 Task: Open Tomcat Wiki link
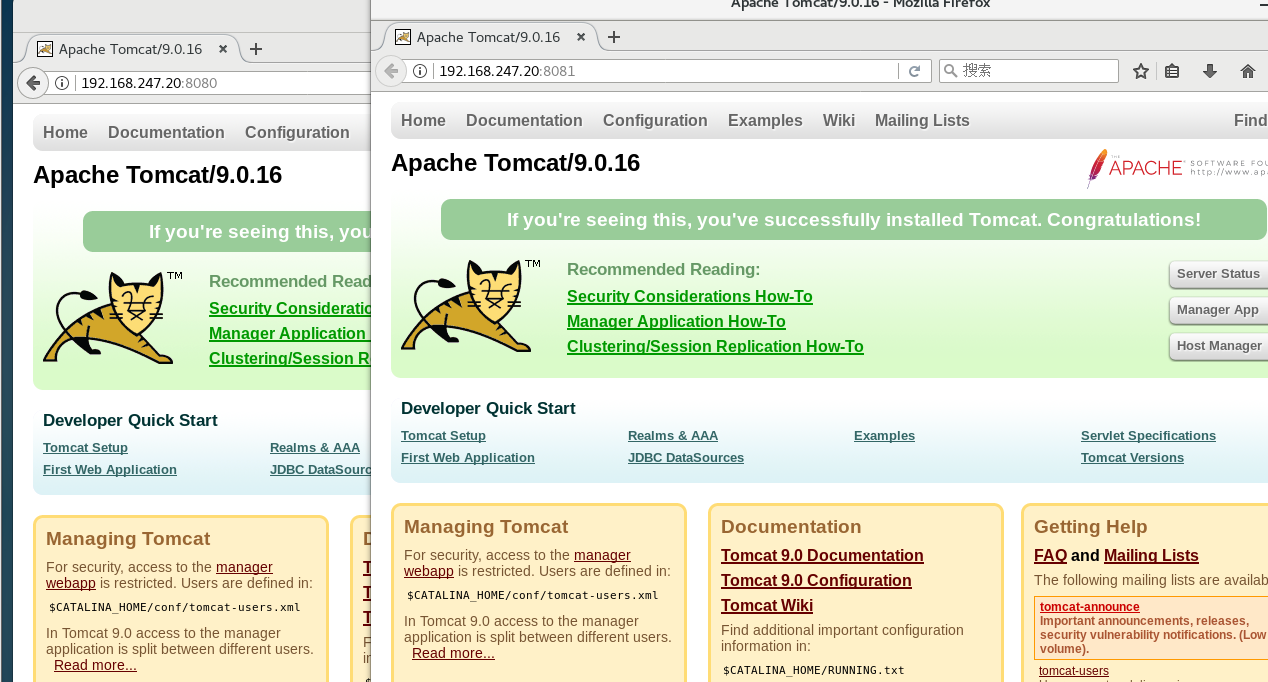[x=767, y=605]
